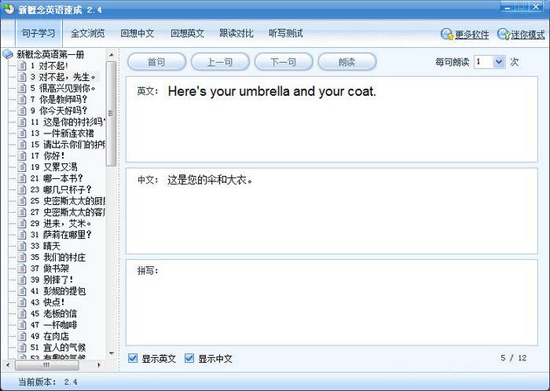Click the app logo in title bar
This screenshot has height=391, width=550.
(8, 9)
